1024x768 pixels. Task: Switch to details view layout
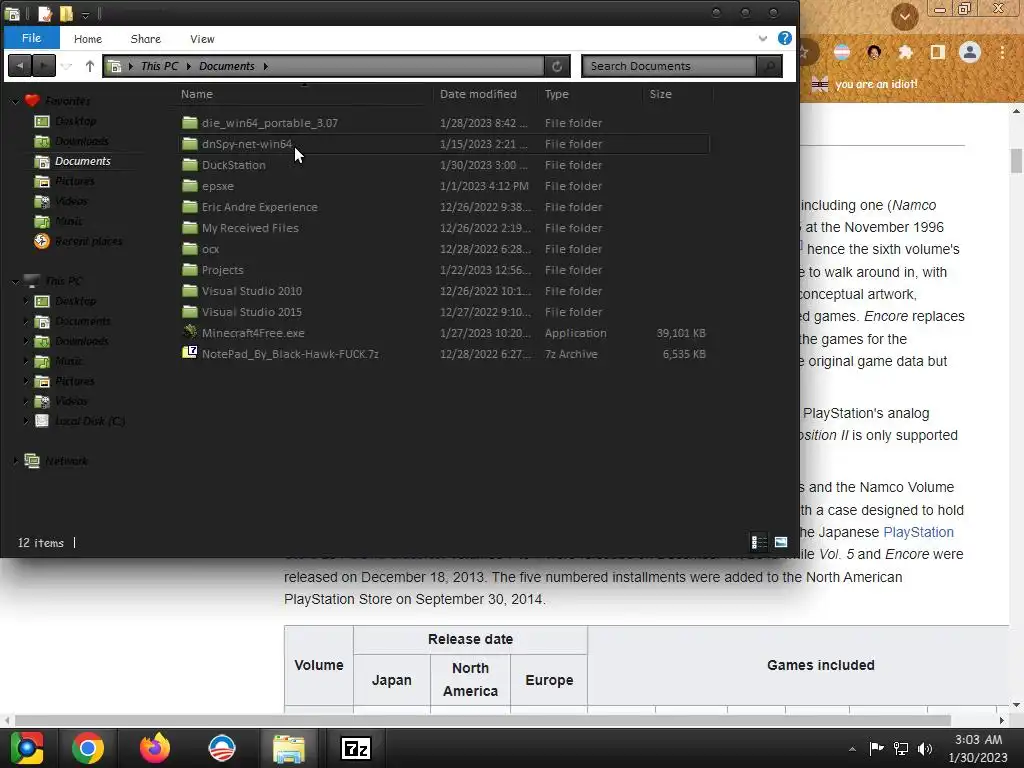click(759, 542)
